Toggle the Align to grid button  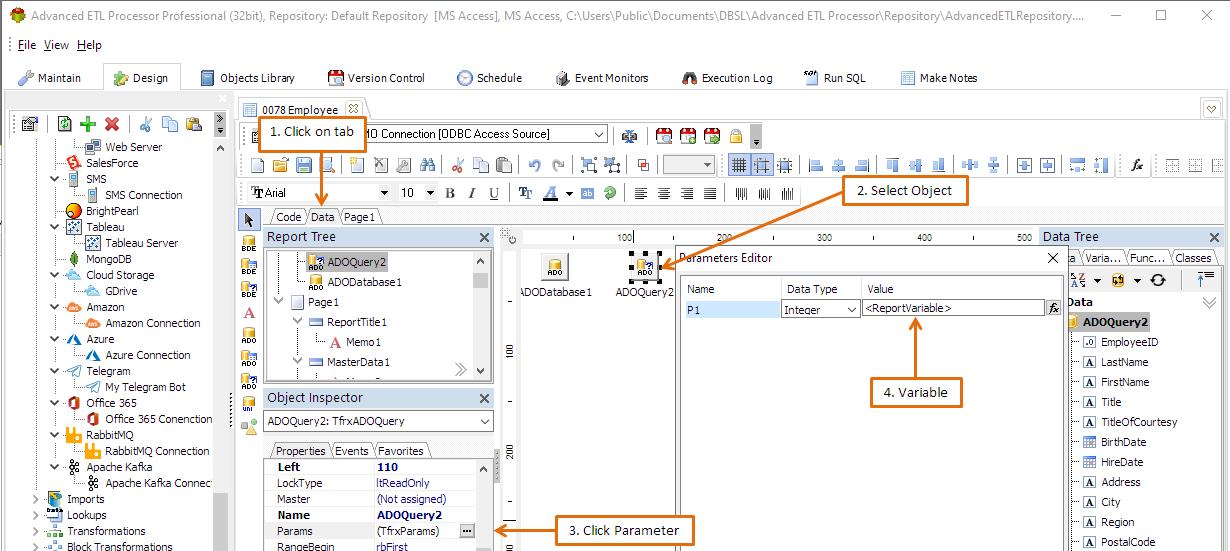(762, 165)
